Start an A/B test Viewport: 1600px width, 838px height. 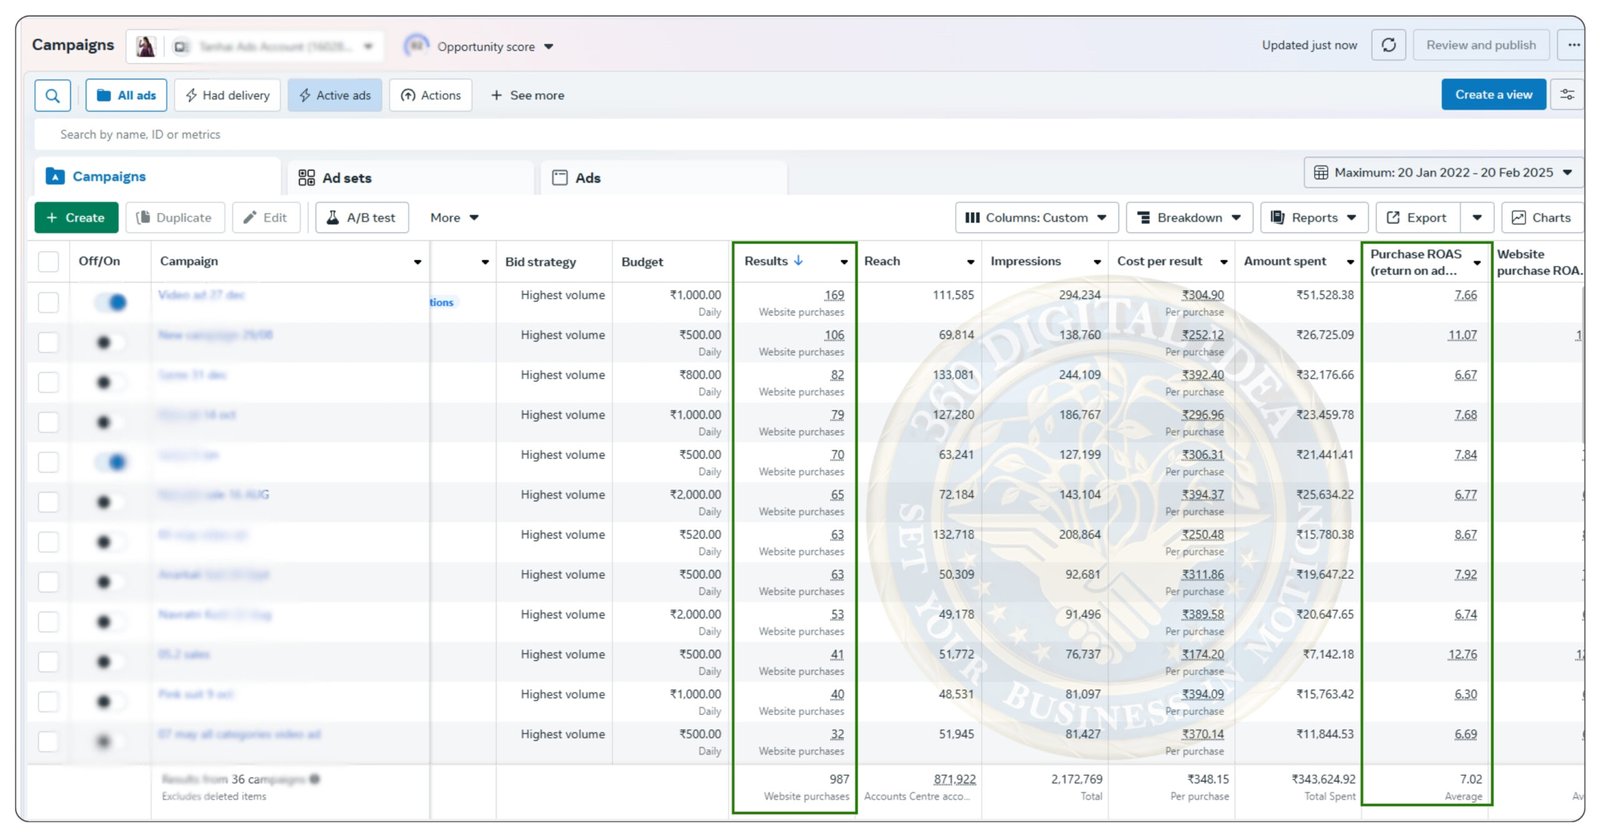click(361, 218)
